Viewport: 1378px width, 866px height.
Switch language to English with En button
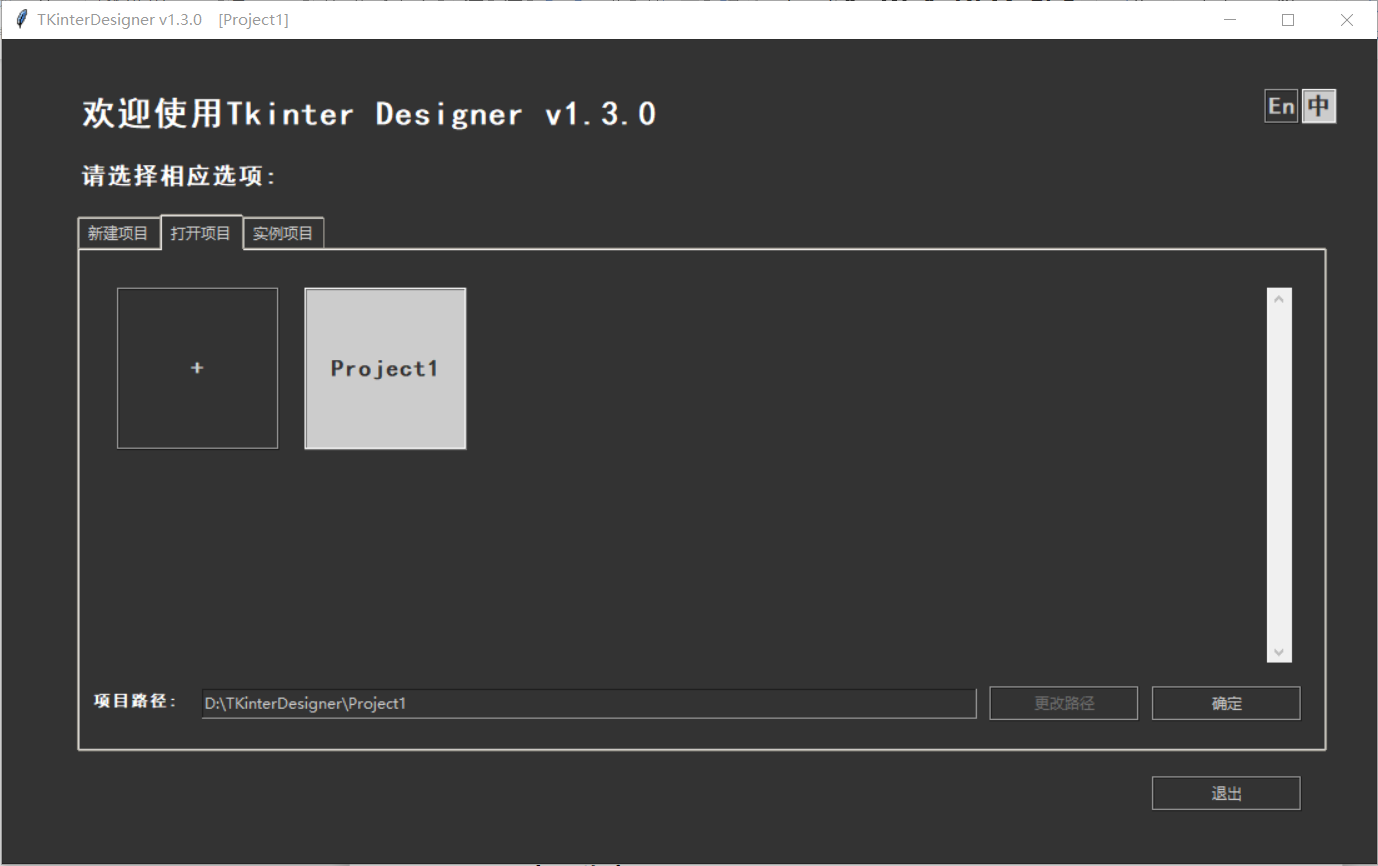[x=1281, y=106]
